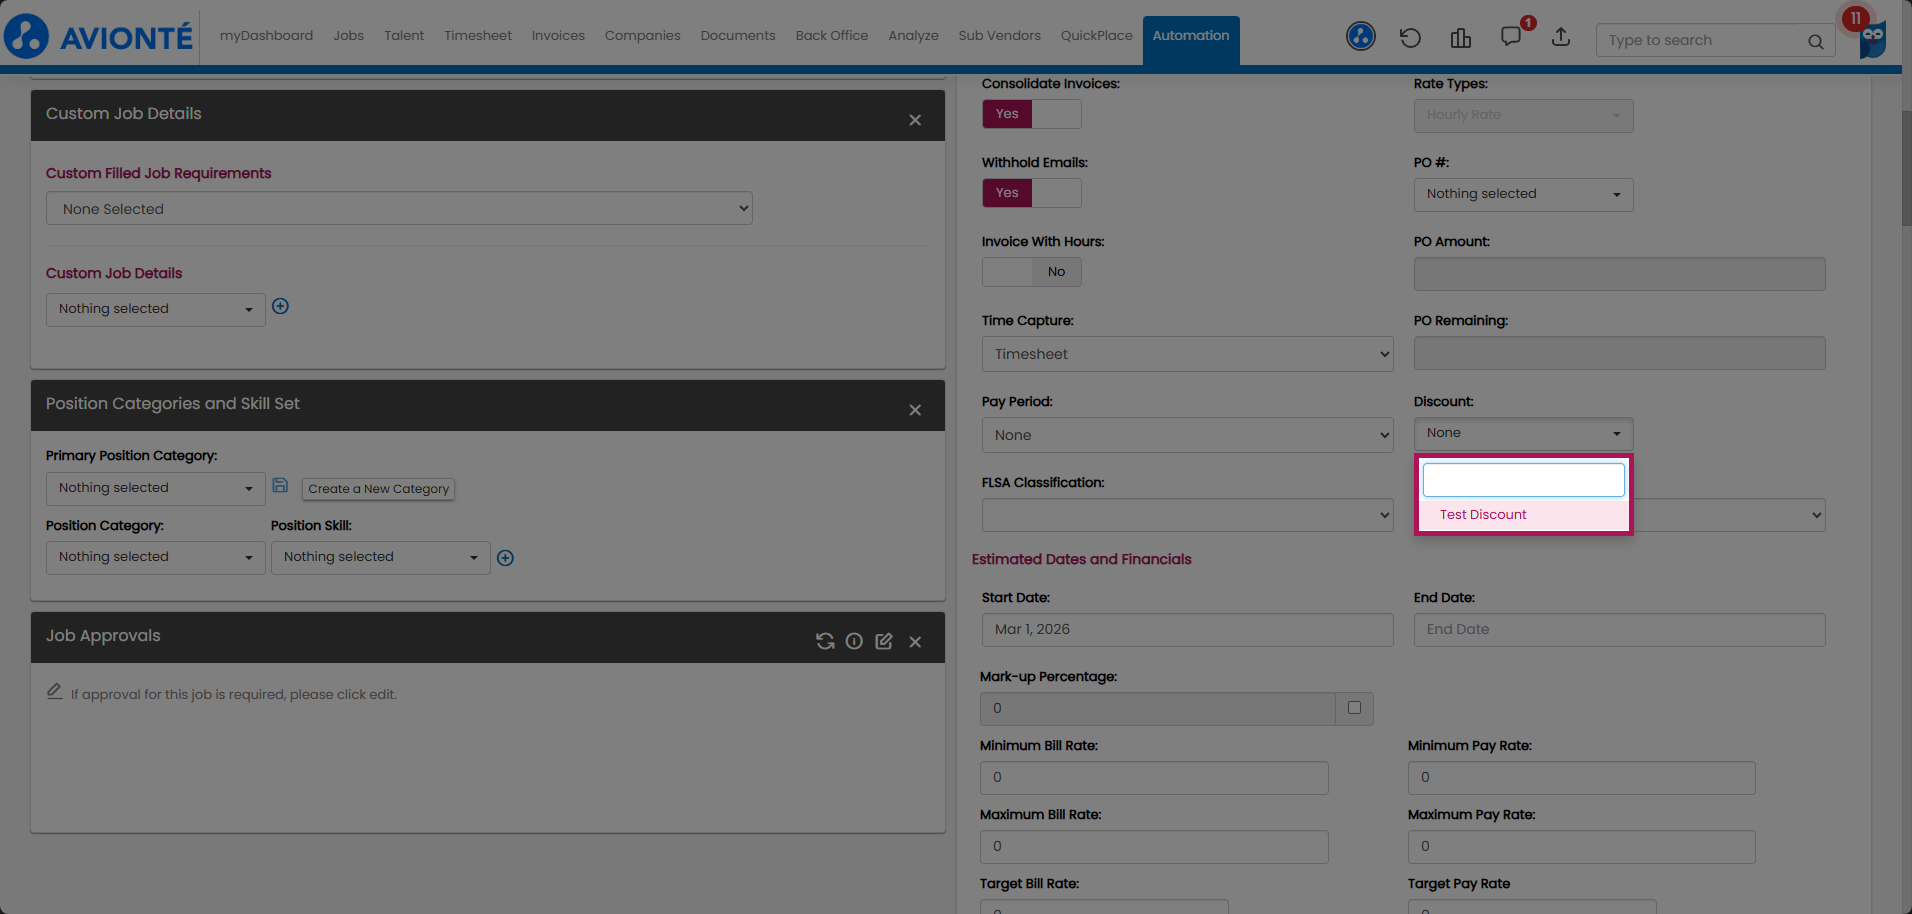Toggle Invoice With Hours switch

[1032, 272]
